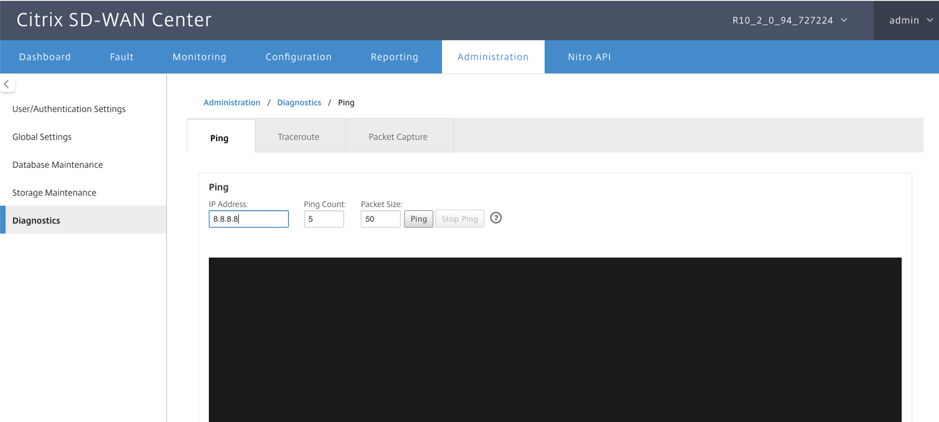Open the Monitoring menu
The height and width of the screenshot is (422, 939).
pos(199,57)
